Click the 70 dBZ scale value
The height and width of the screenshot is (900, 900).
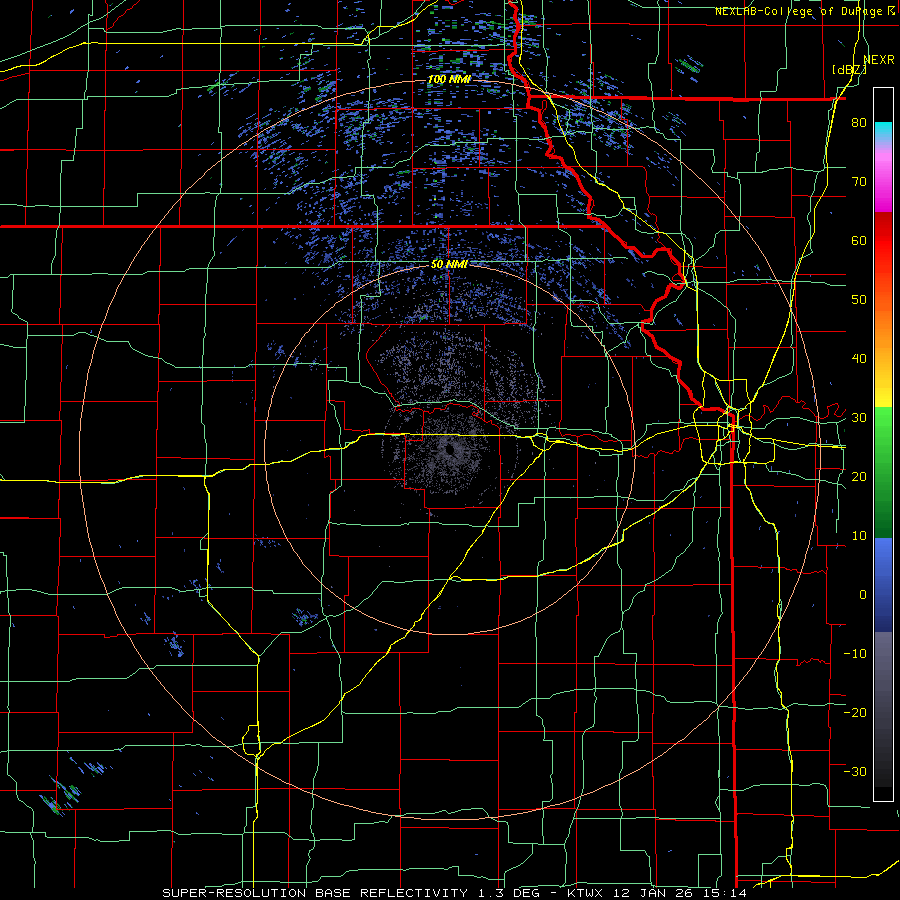pyautogui.click(x=859, y=182)
